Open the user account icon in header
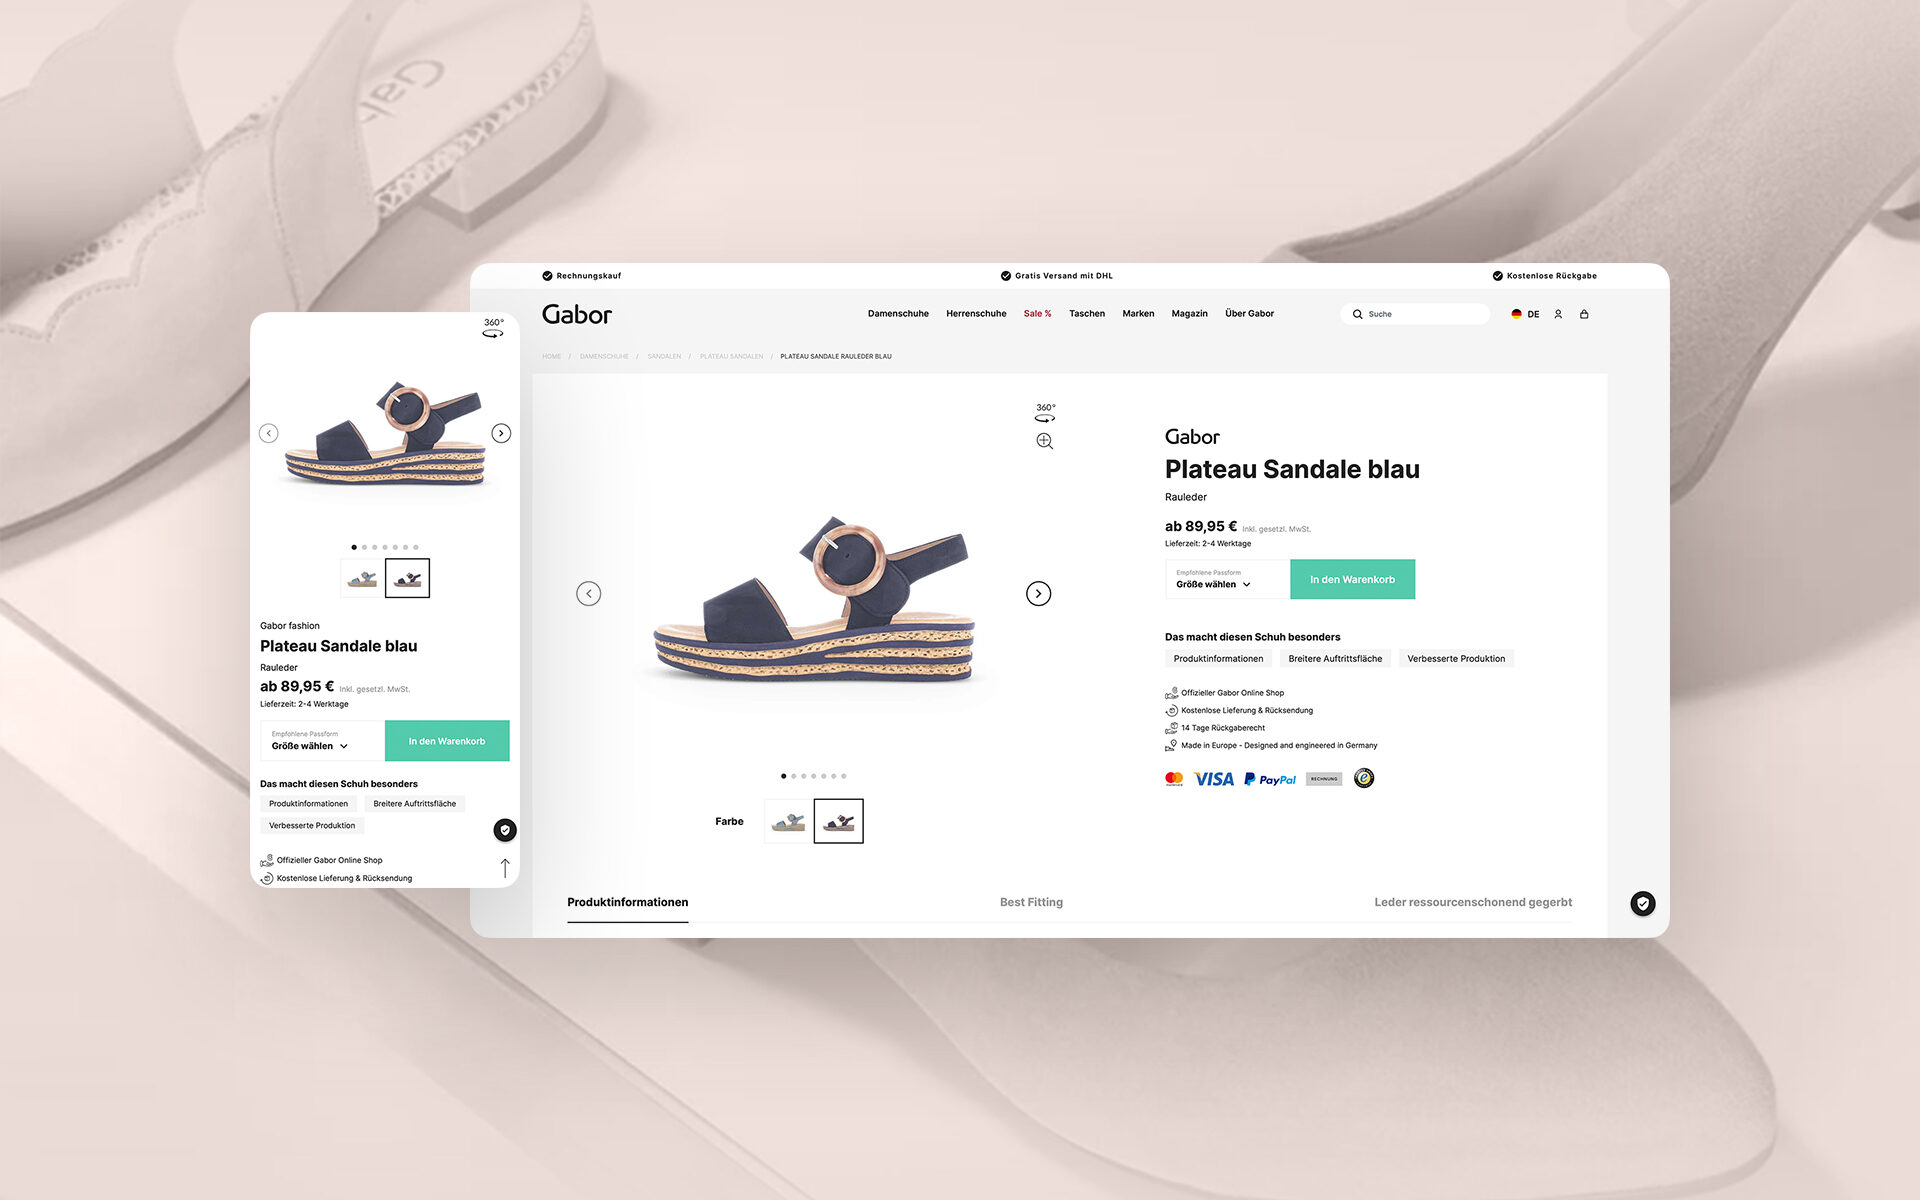 point(1558,314)
